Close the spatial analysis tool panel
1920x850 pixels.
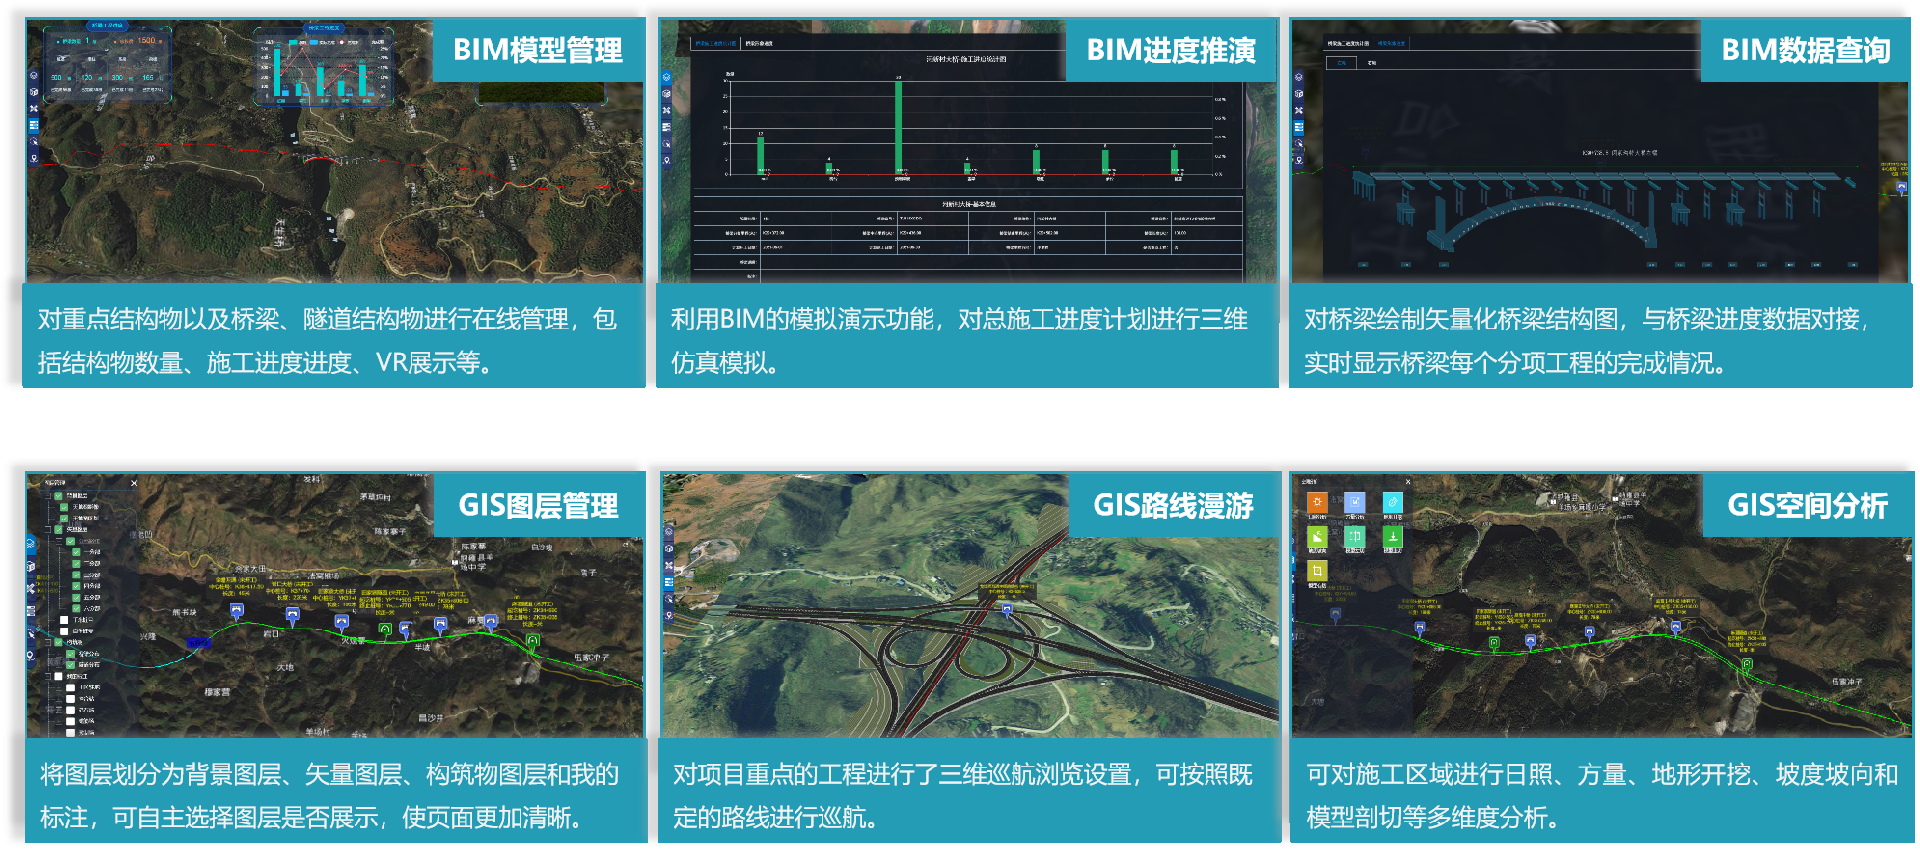[x=1408, y=482]
